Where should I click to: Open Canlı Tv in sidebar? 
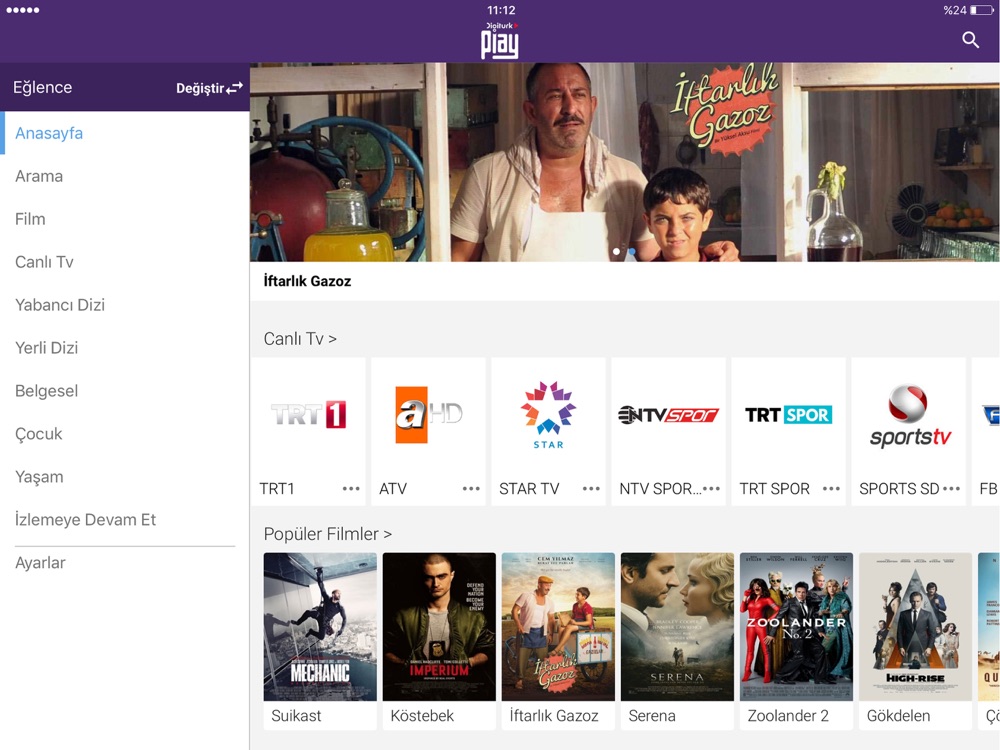click(125, 262)
